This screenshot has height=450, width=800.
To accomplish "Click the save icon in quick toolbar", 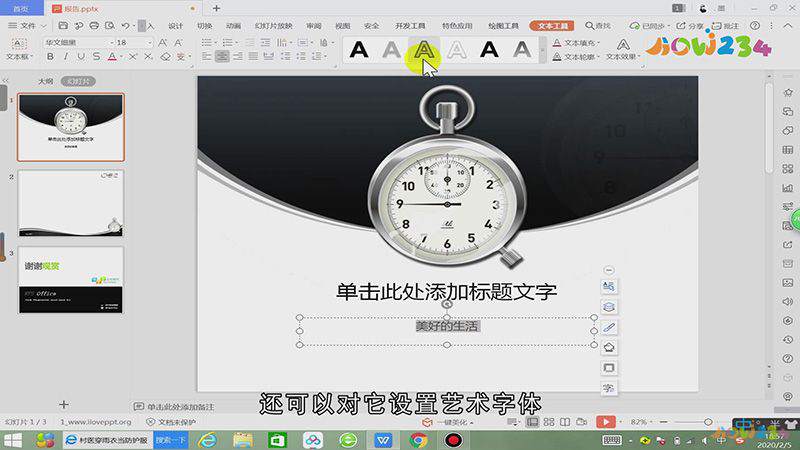I will click(63, 25).
